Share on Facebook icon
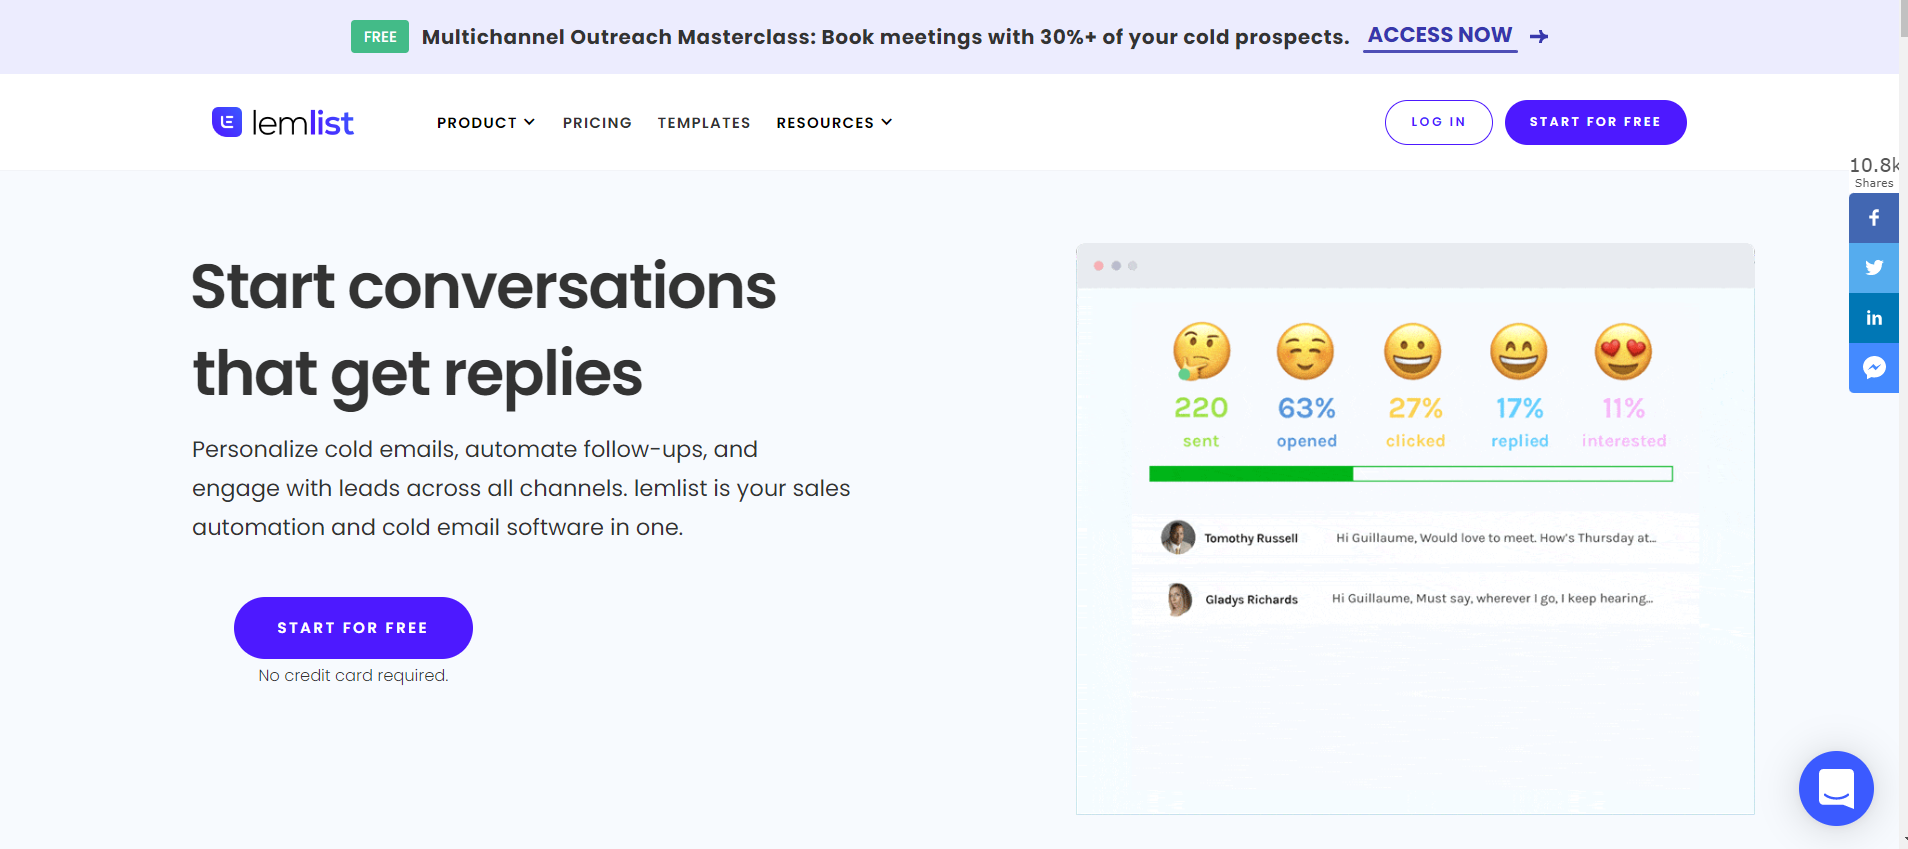This screenshot has height=849, width=1908. pyautogui.click(x=1874, y=218)
